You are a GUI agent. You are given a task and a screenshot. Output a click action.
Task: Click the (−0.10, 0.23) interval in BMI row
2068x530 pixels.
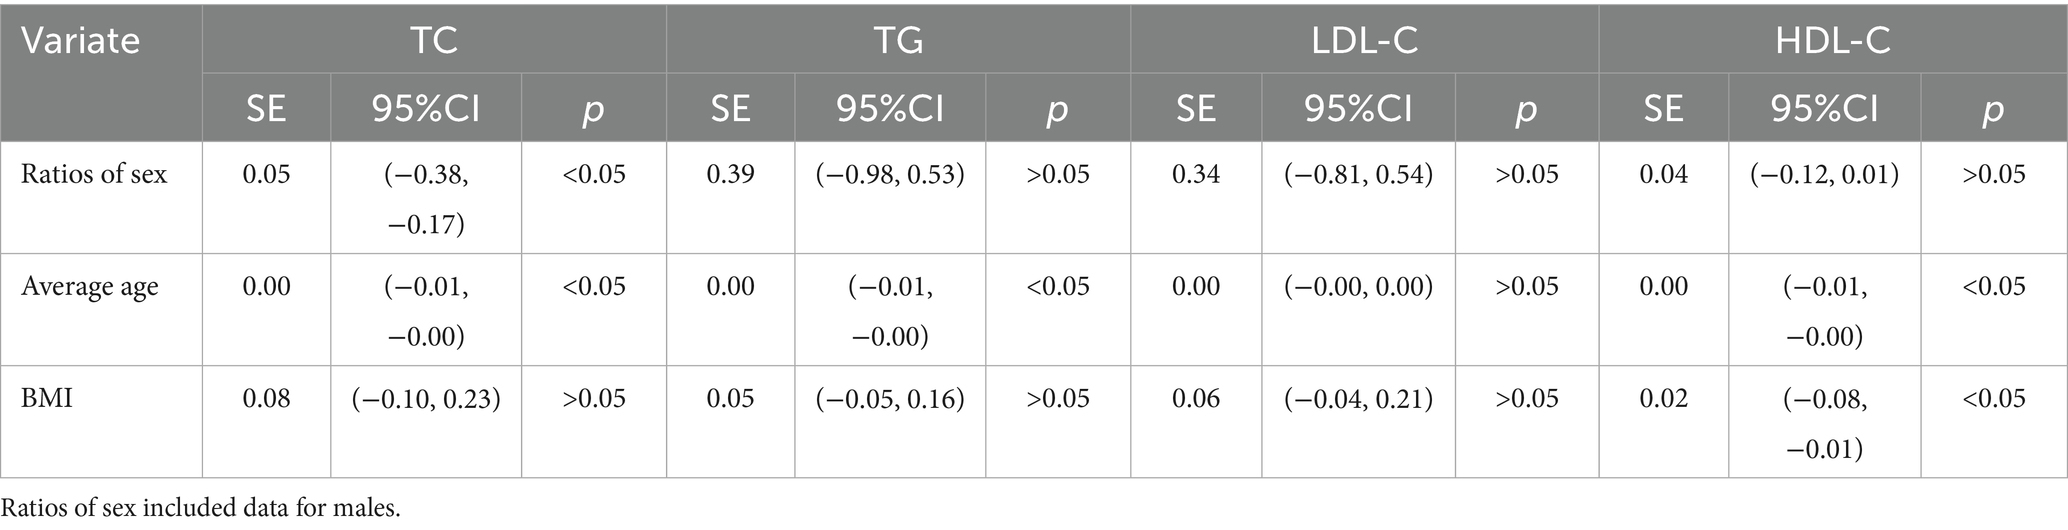pyautogui.click(x=426, y=399)
